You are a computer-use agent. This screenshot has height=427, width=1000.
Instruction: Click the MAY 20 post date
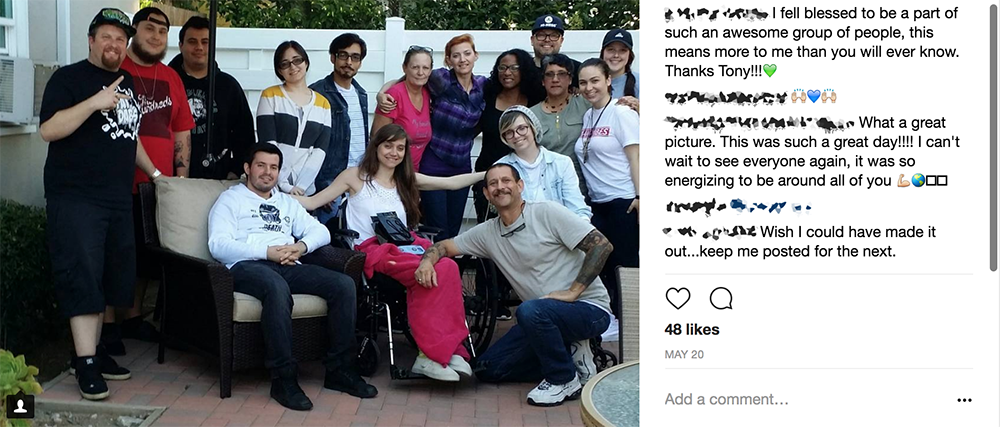[684, 354]
